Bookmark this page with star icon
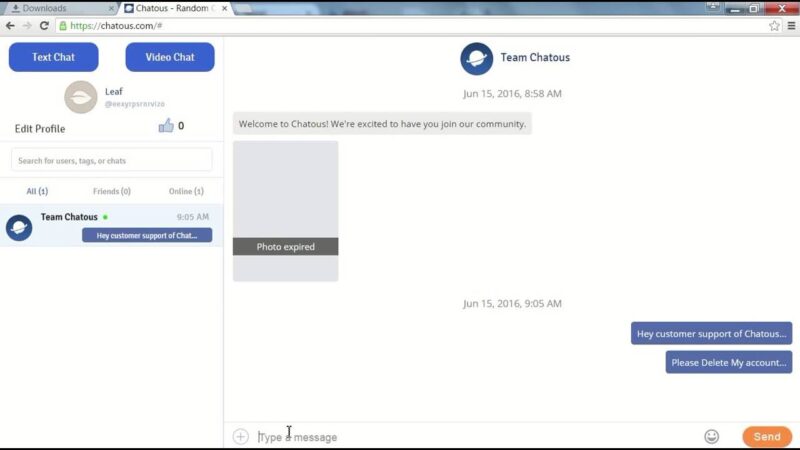The width and height of the screenshot is (800, 450). pos(774,26)
